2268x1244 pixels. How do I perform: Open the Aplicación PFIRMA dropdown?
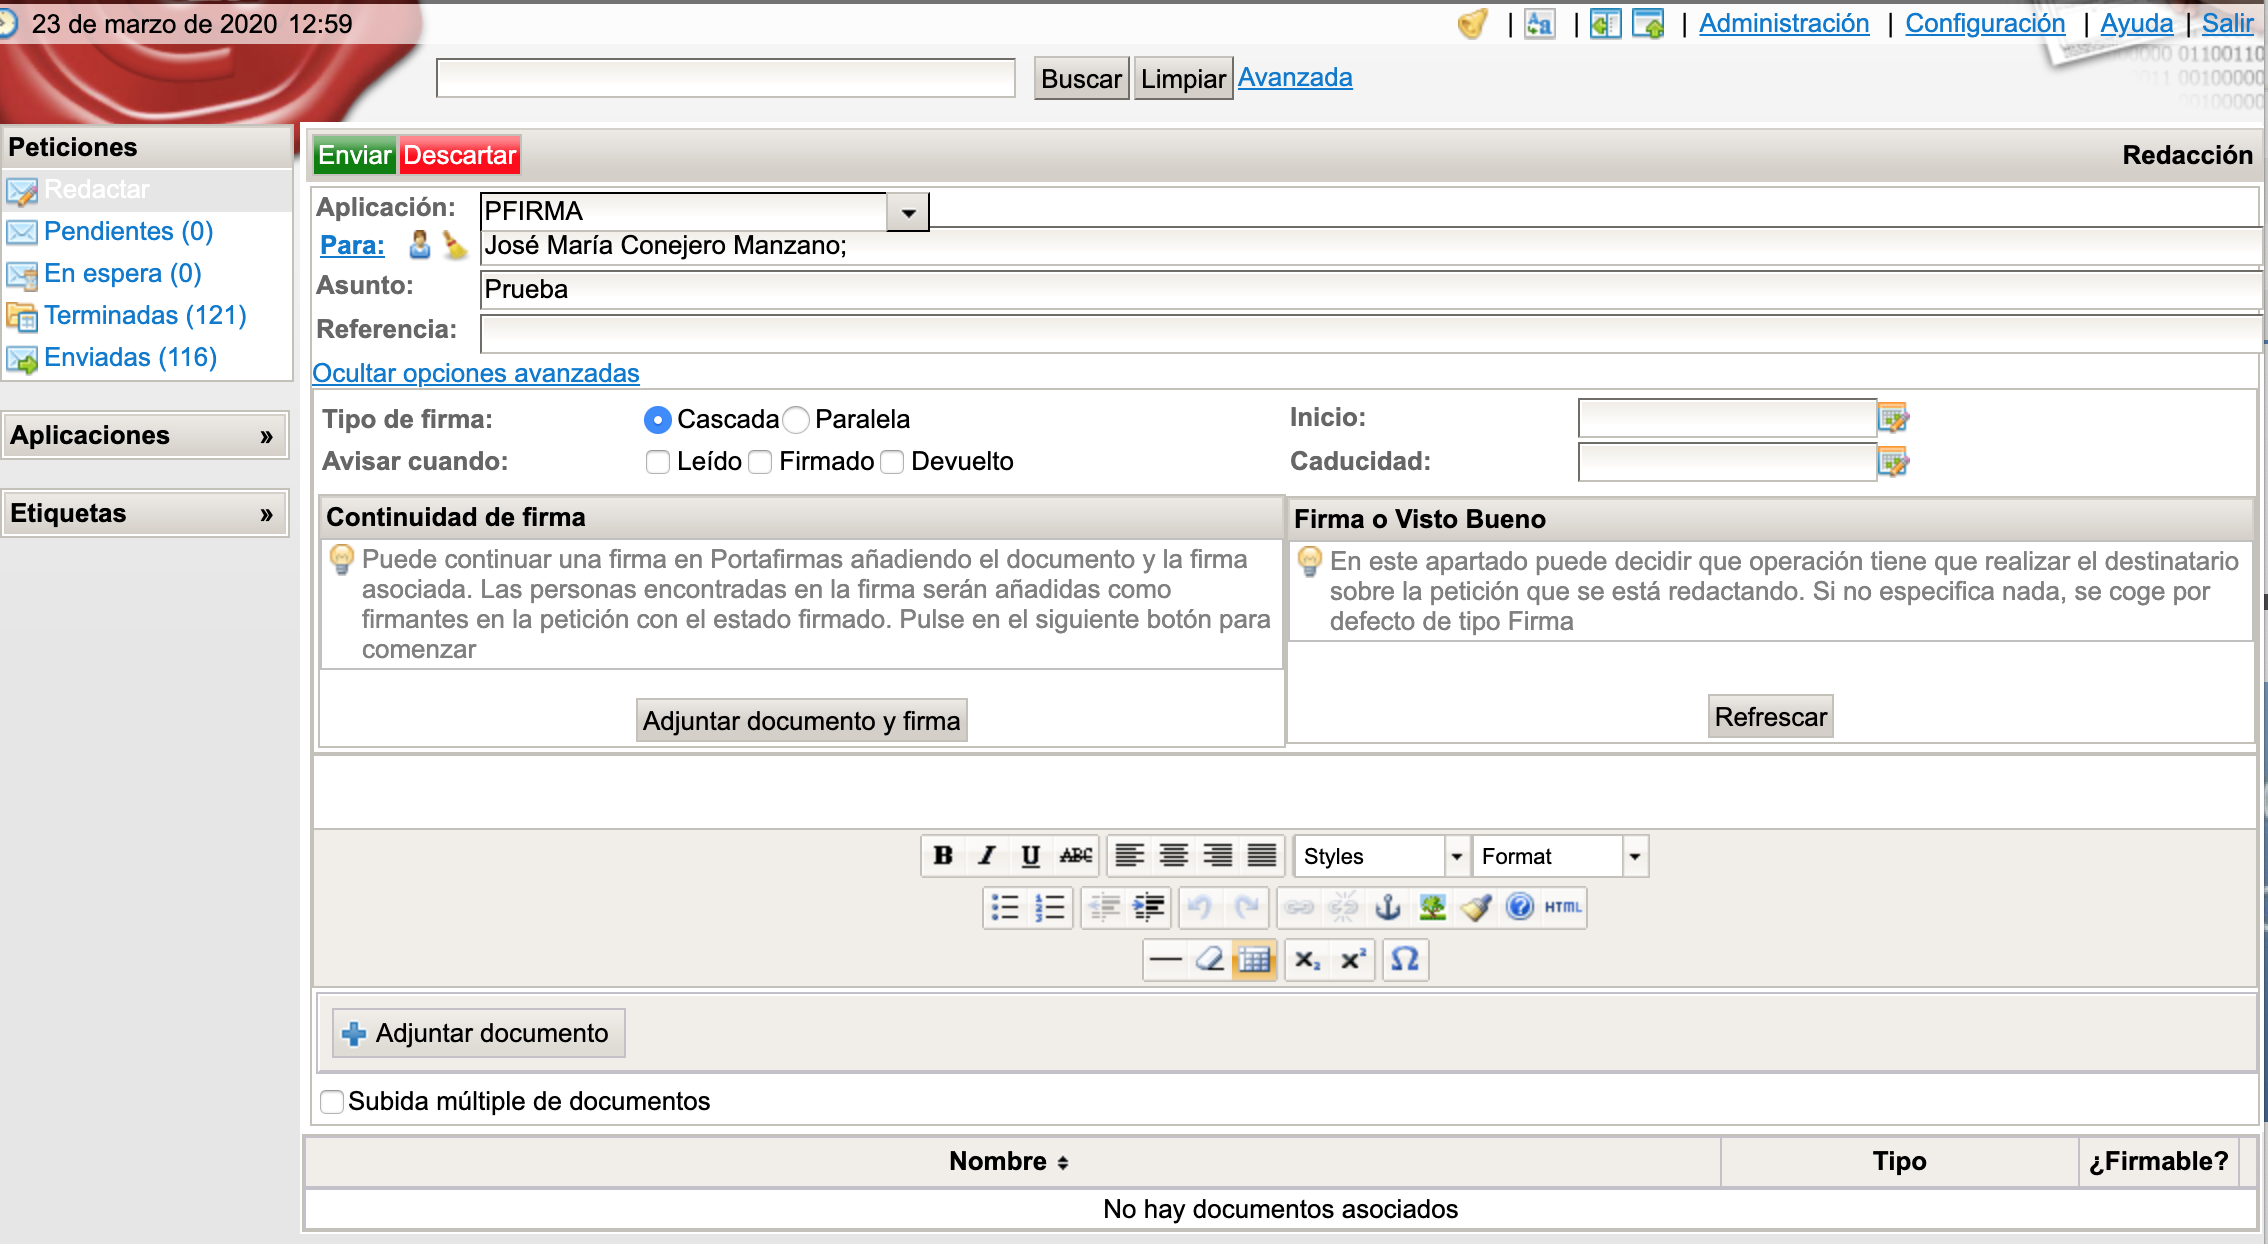(908, 212)
